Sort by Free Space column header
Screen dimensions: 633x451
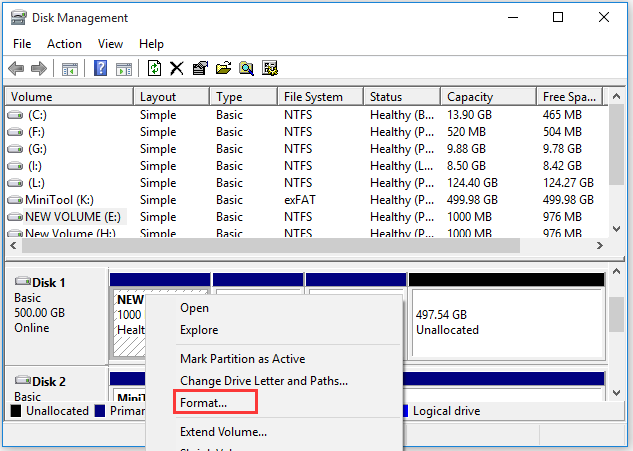point(570,97)
